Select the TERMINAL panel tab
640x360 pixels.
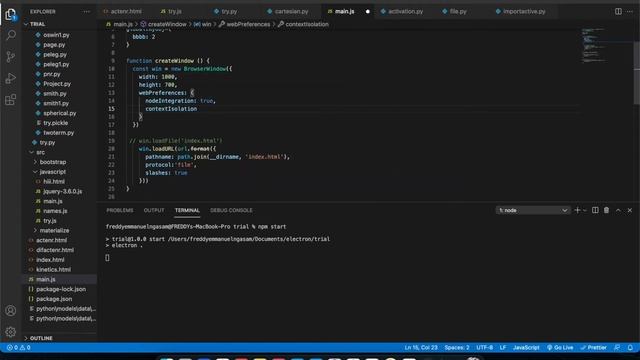[187, 210]
